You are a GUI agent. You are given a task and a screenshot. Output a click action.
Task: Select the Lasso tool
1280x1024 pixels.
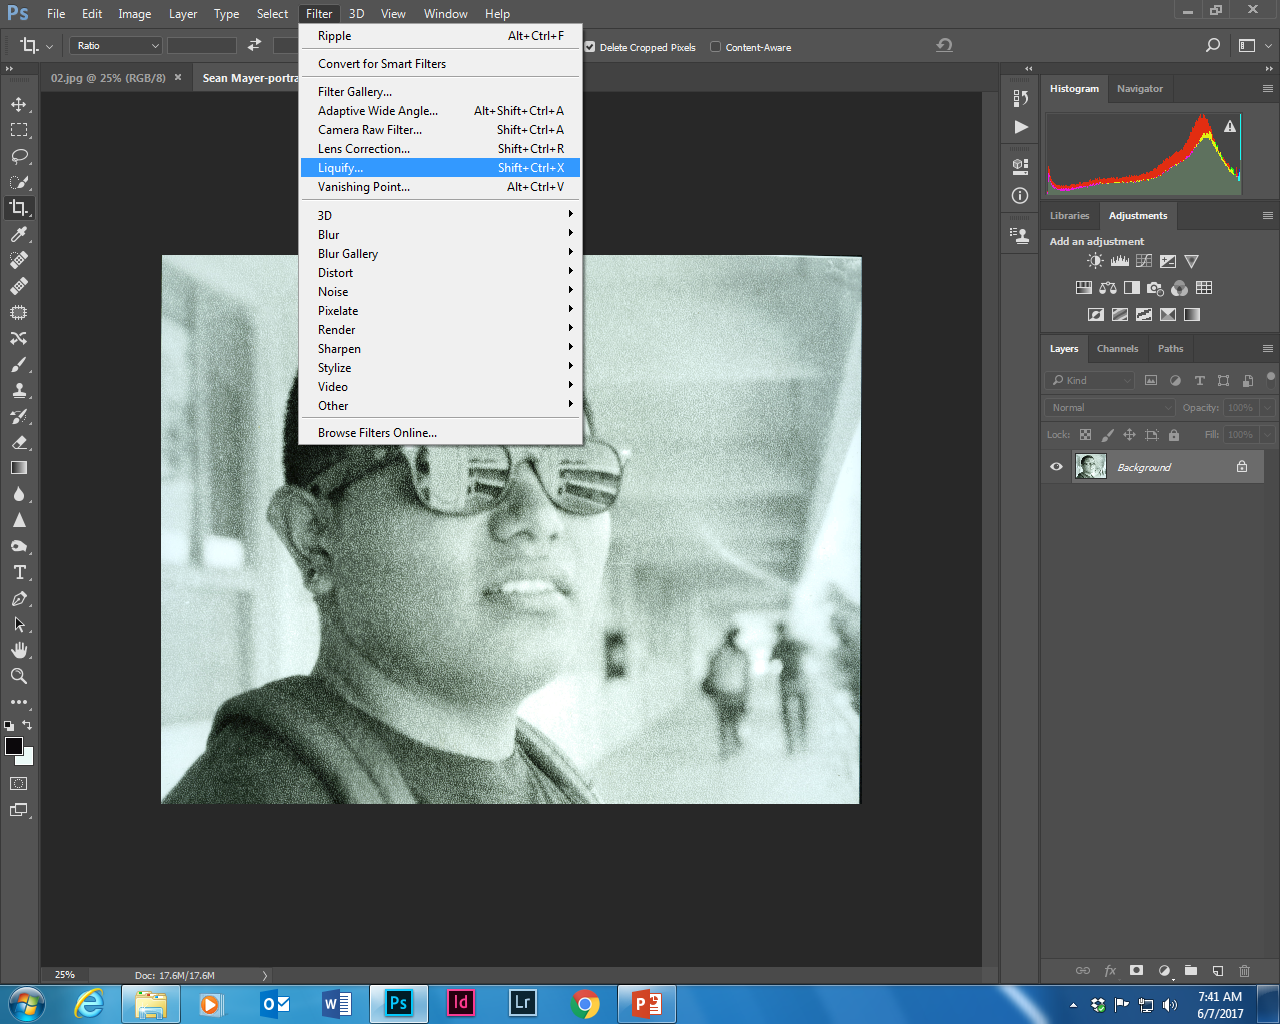tap(19, 156)
